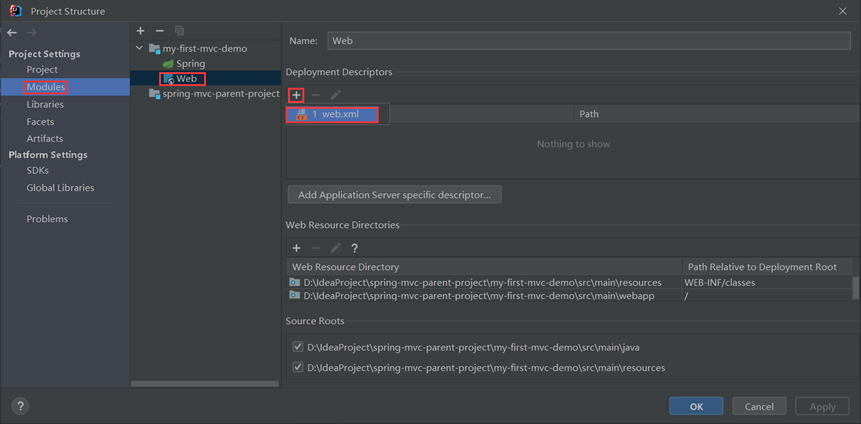This screenshot has height=424, width=861.
Task: Click the forward navigation arrow
Action: 31,33
